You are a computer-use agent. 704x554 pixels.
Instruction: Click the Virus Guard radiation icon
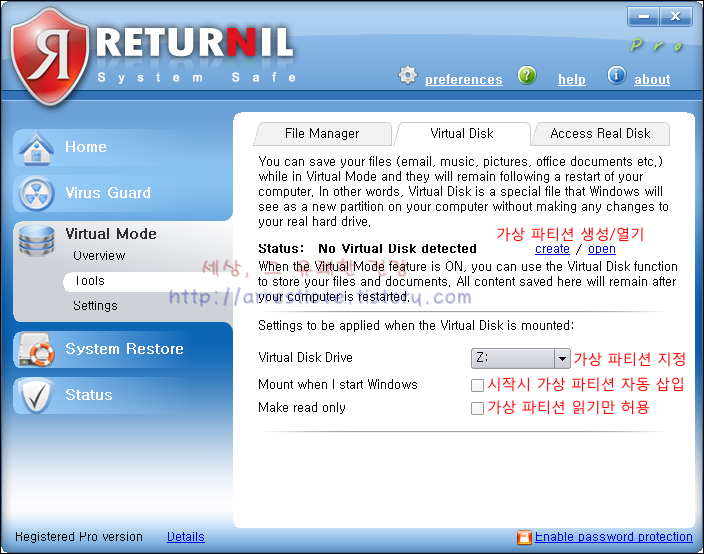click(36, 193)
